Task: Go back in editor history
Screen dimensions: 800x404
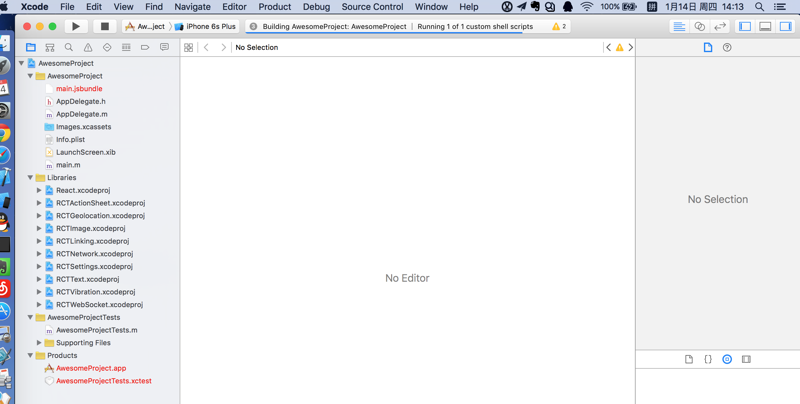Action: click(x=206, y=47)
